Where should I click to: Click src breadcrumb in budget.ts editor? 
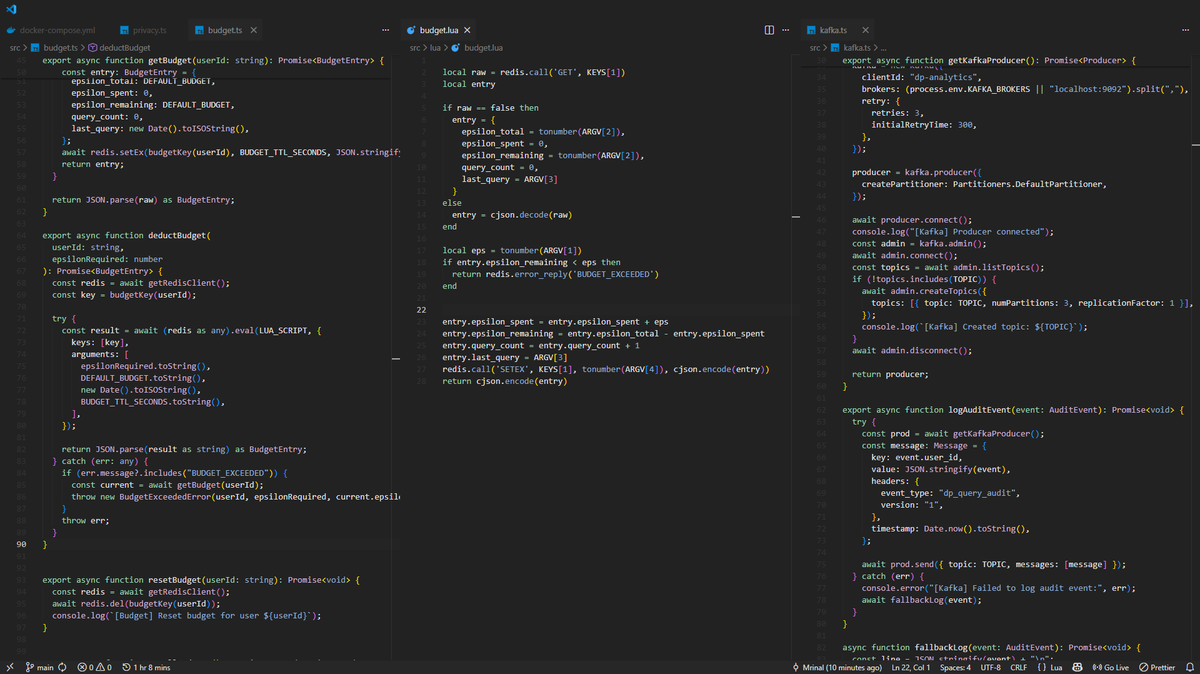pyautogui.click(x=16, y=47)
